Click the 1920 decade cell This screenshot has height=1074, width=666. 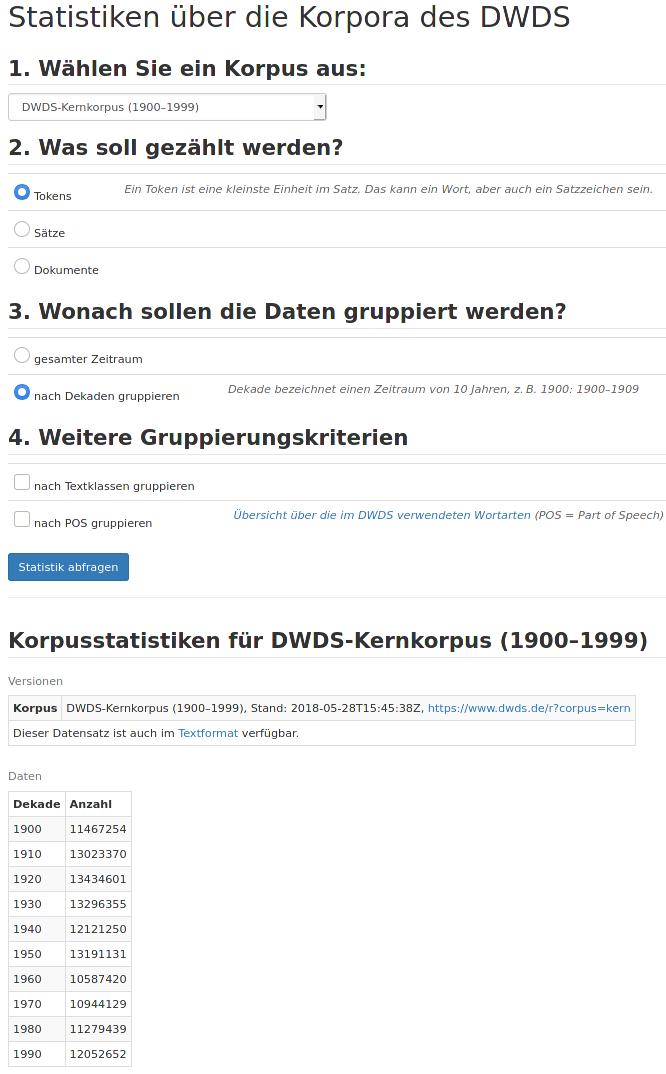37,879
